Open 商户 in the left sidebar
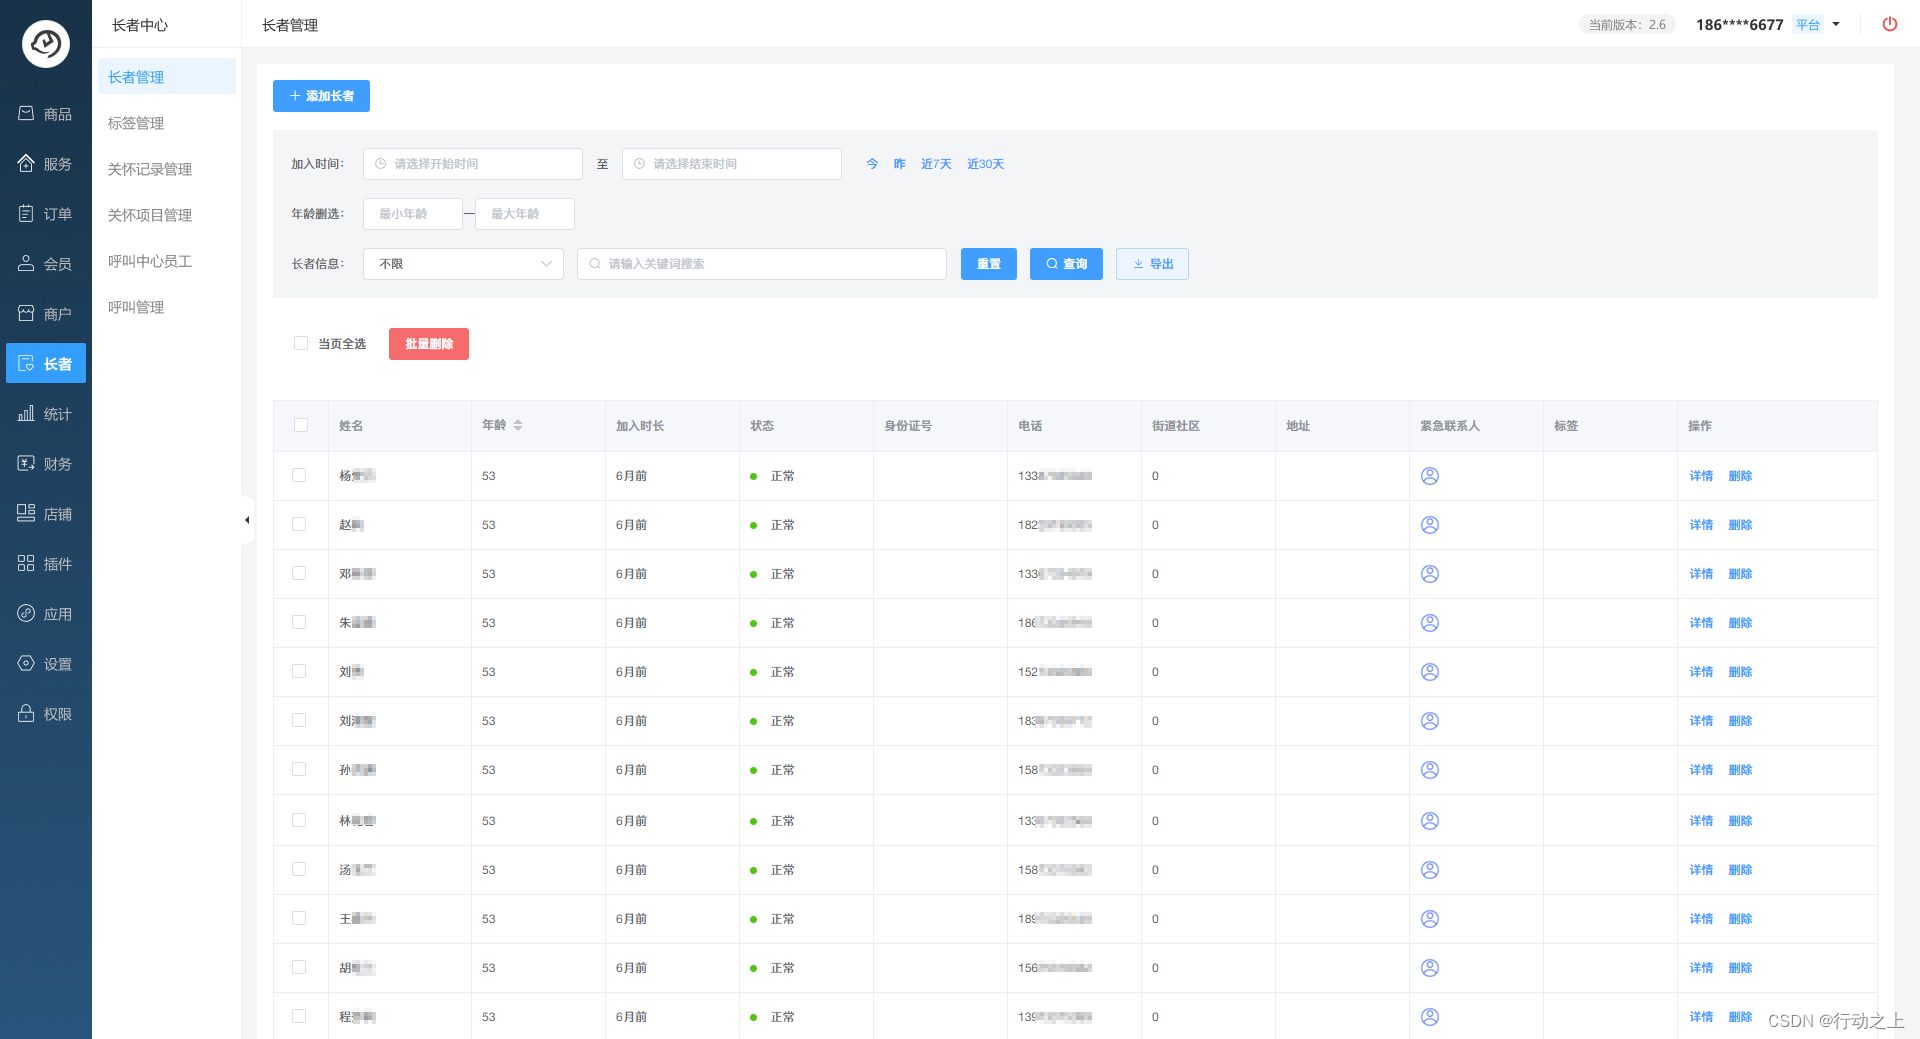This screenshot has height=1039, width=1920. pos(46,314)
